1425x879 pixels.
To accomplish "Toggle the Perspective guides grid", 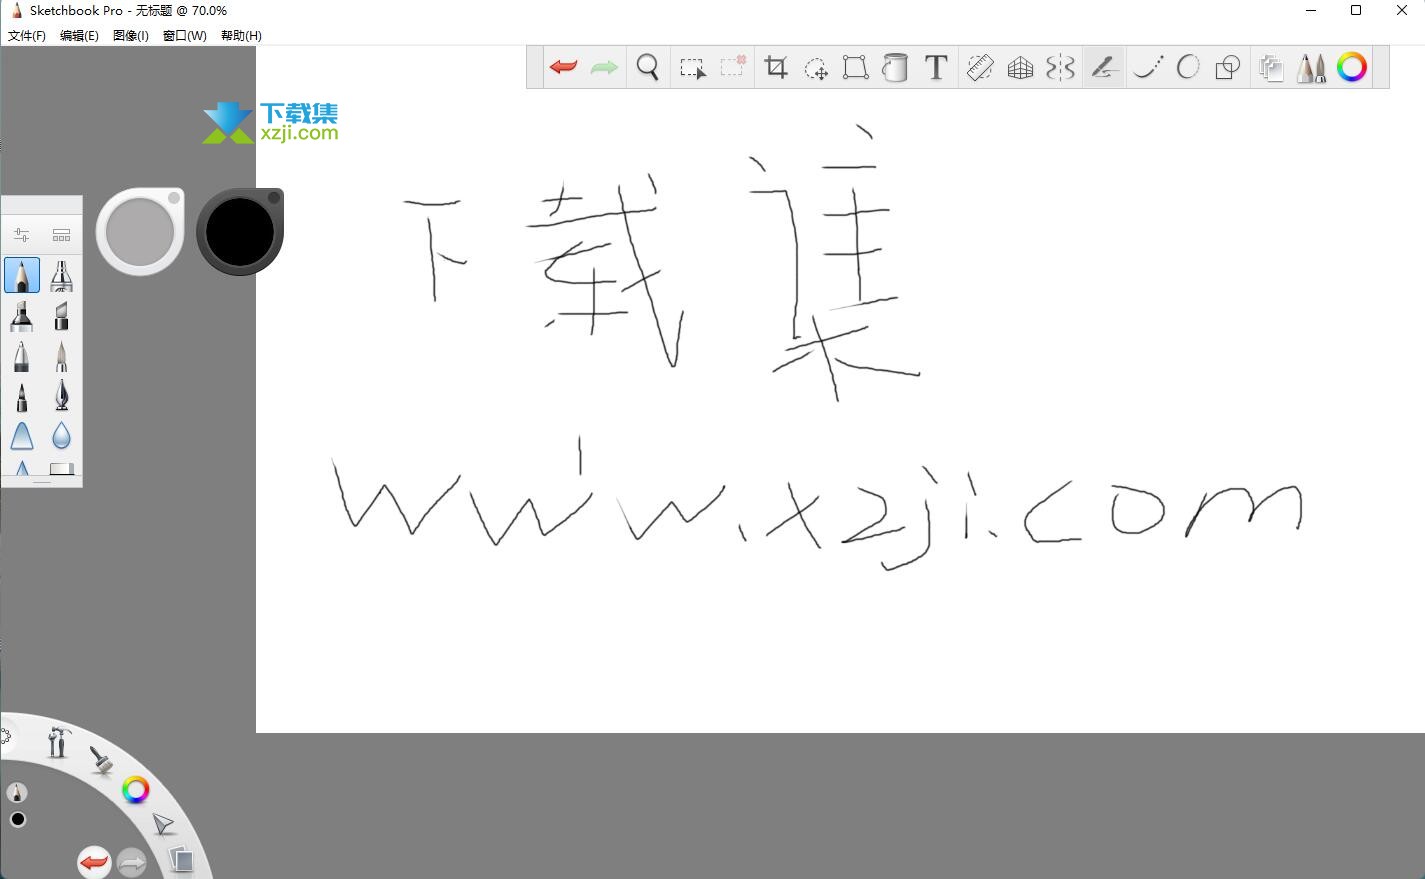I will 1020,68.
